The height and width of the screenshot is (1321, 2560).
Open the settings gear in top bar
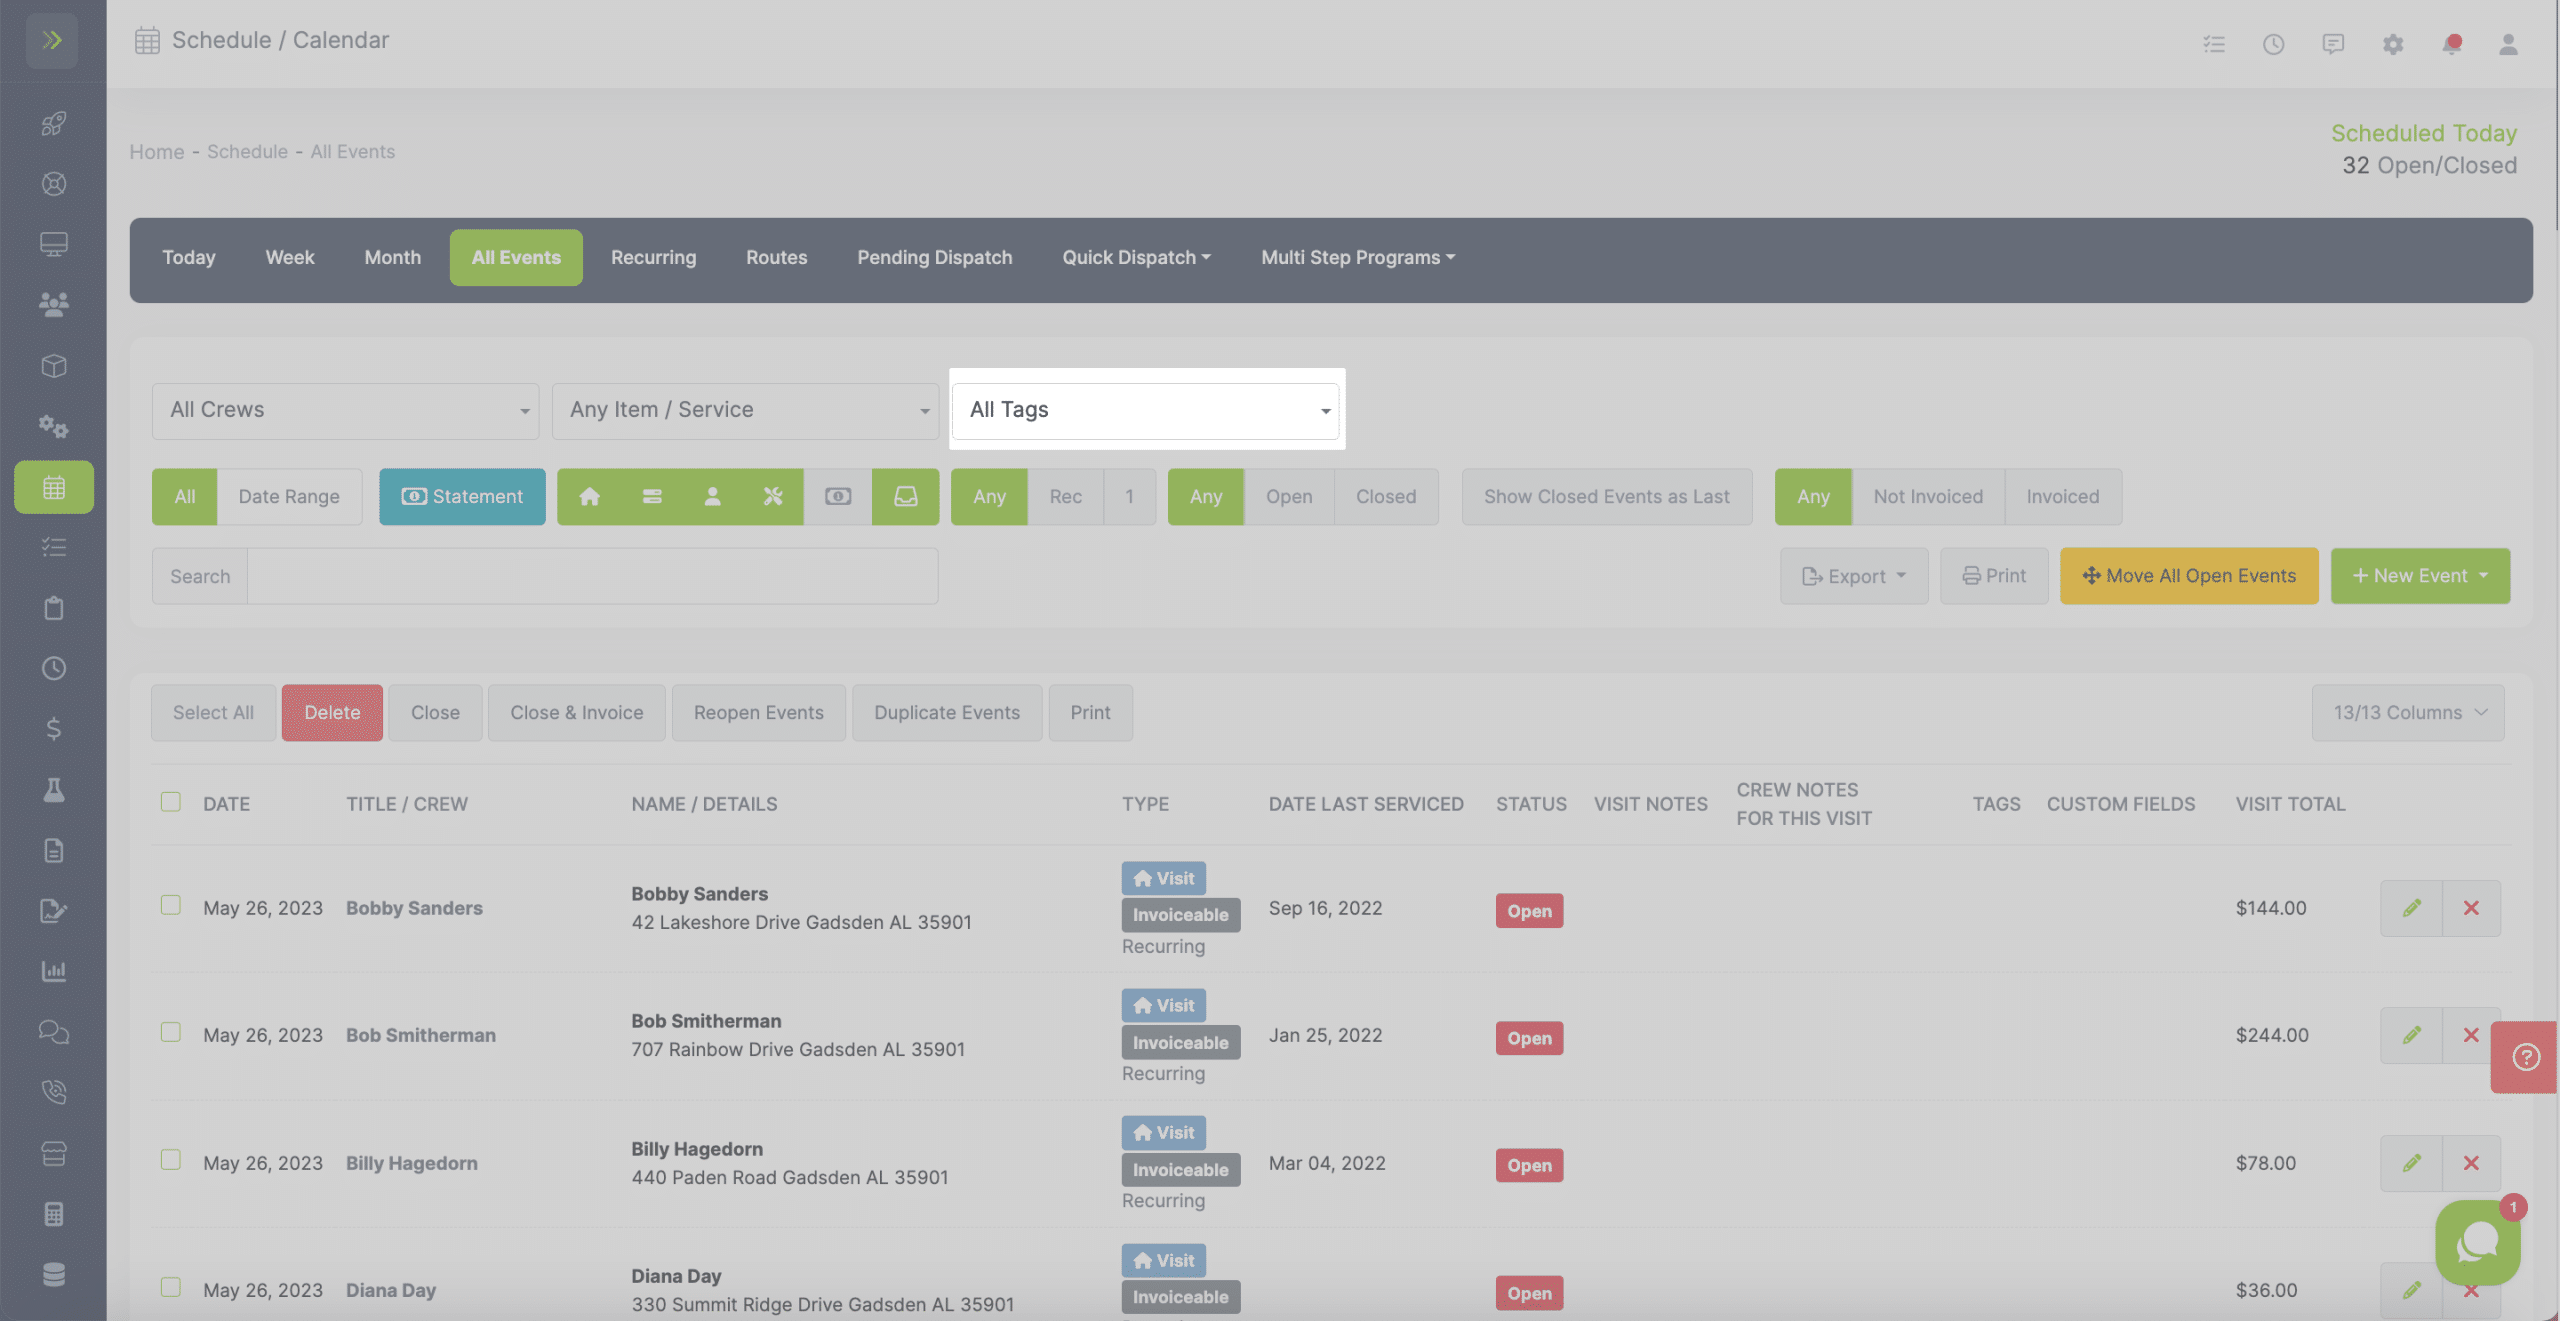(x=2393, y=44)
